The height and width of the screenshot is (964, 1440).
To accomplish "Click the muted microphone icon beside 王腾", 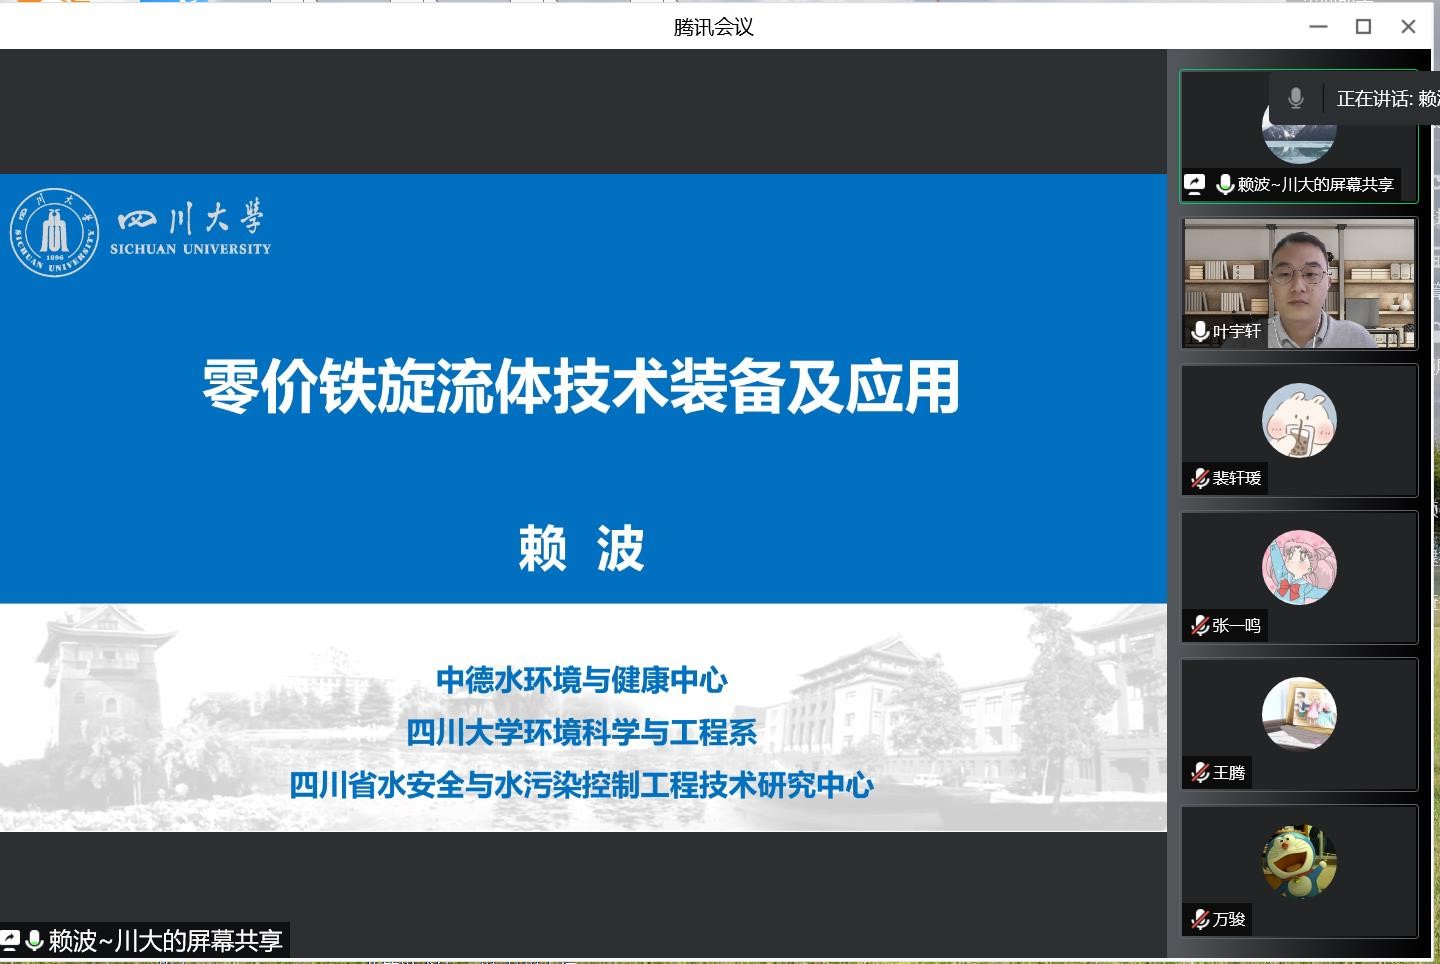I will [1200, 772].
